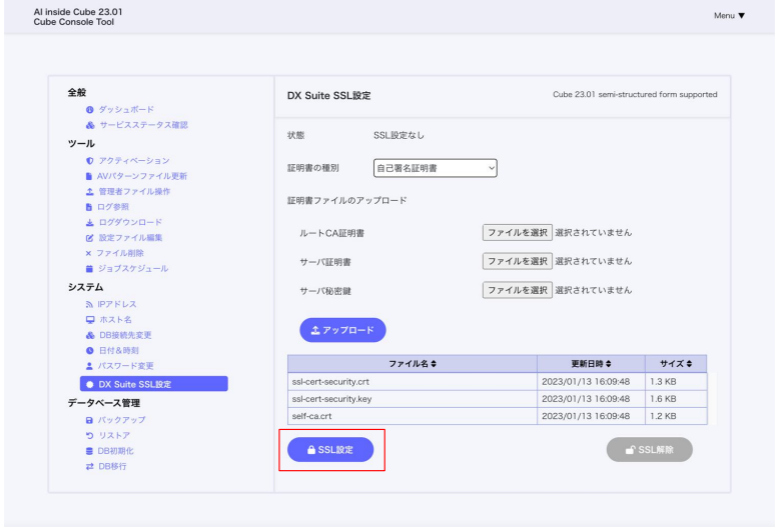
Task: Click the job schedule calendar icon
Action: (x=89, y=268)
